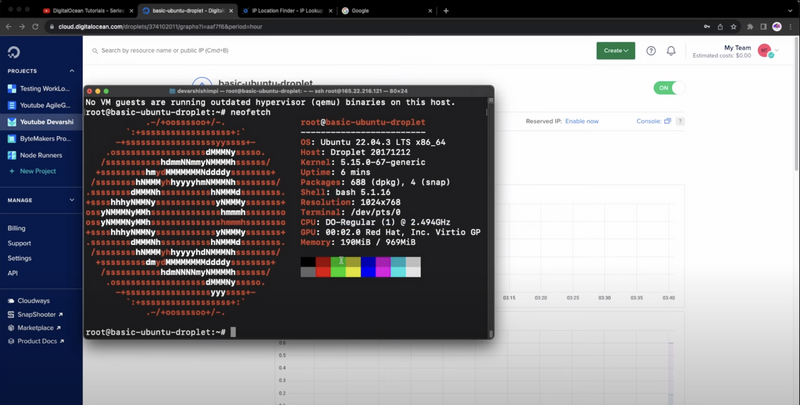Open the Create dropdown button
Image resolution: width=800 pixels, height=405 pixels.
[616, 50]
